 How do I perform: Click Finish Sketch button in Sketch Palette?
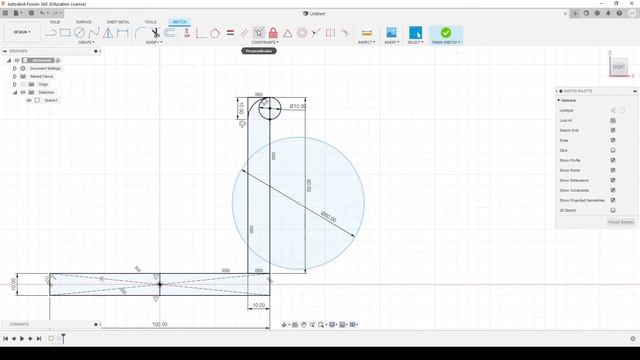coord(620,222)
